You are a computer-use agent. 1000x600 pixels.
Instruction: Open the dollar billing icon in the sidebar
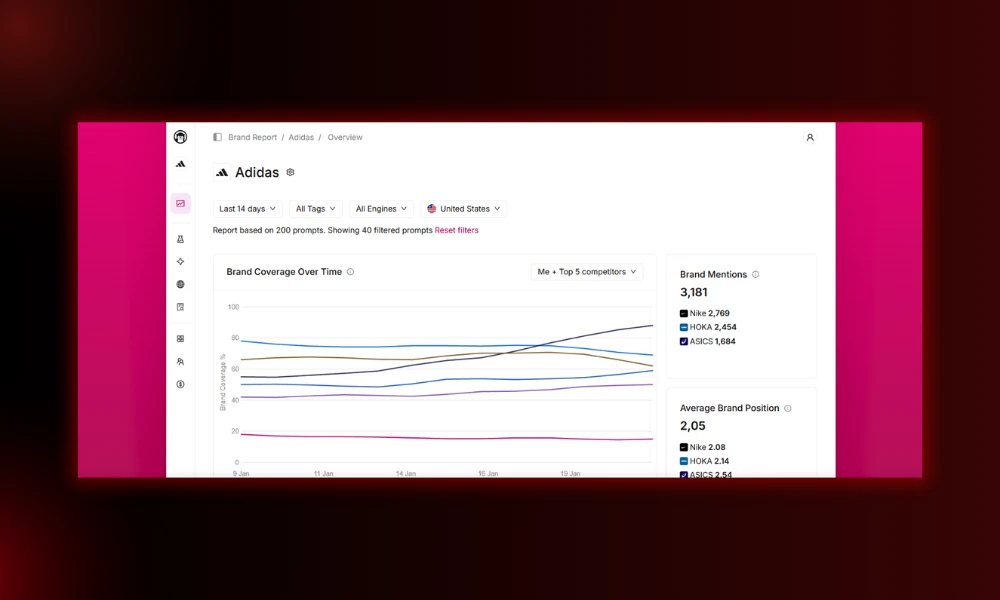[180, 384]
